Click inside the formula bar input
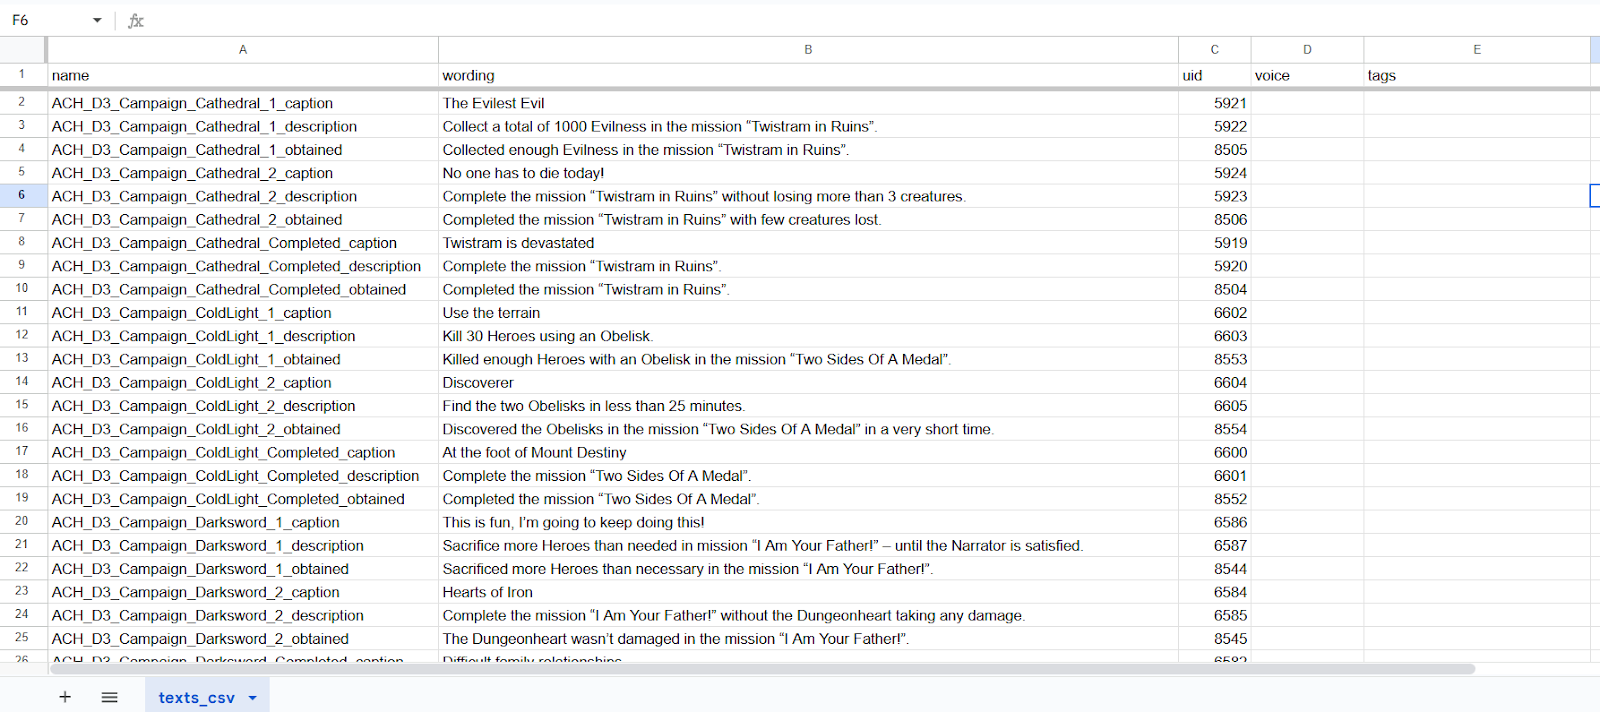Image resolution: width=1600 pixels, height=712 pixels. point(800,20)
